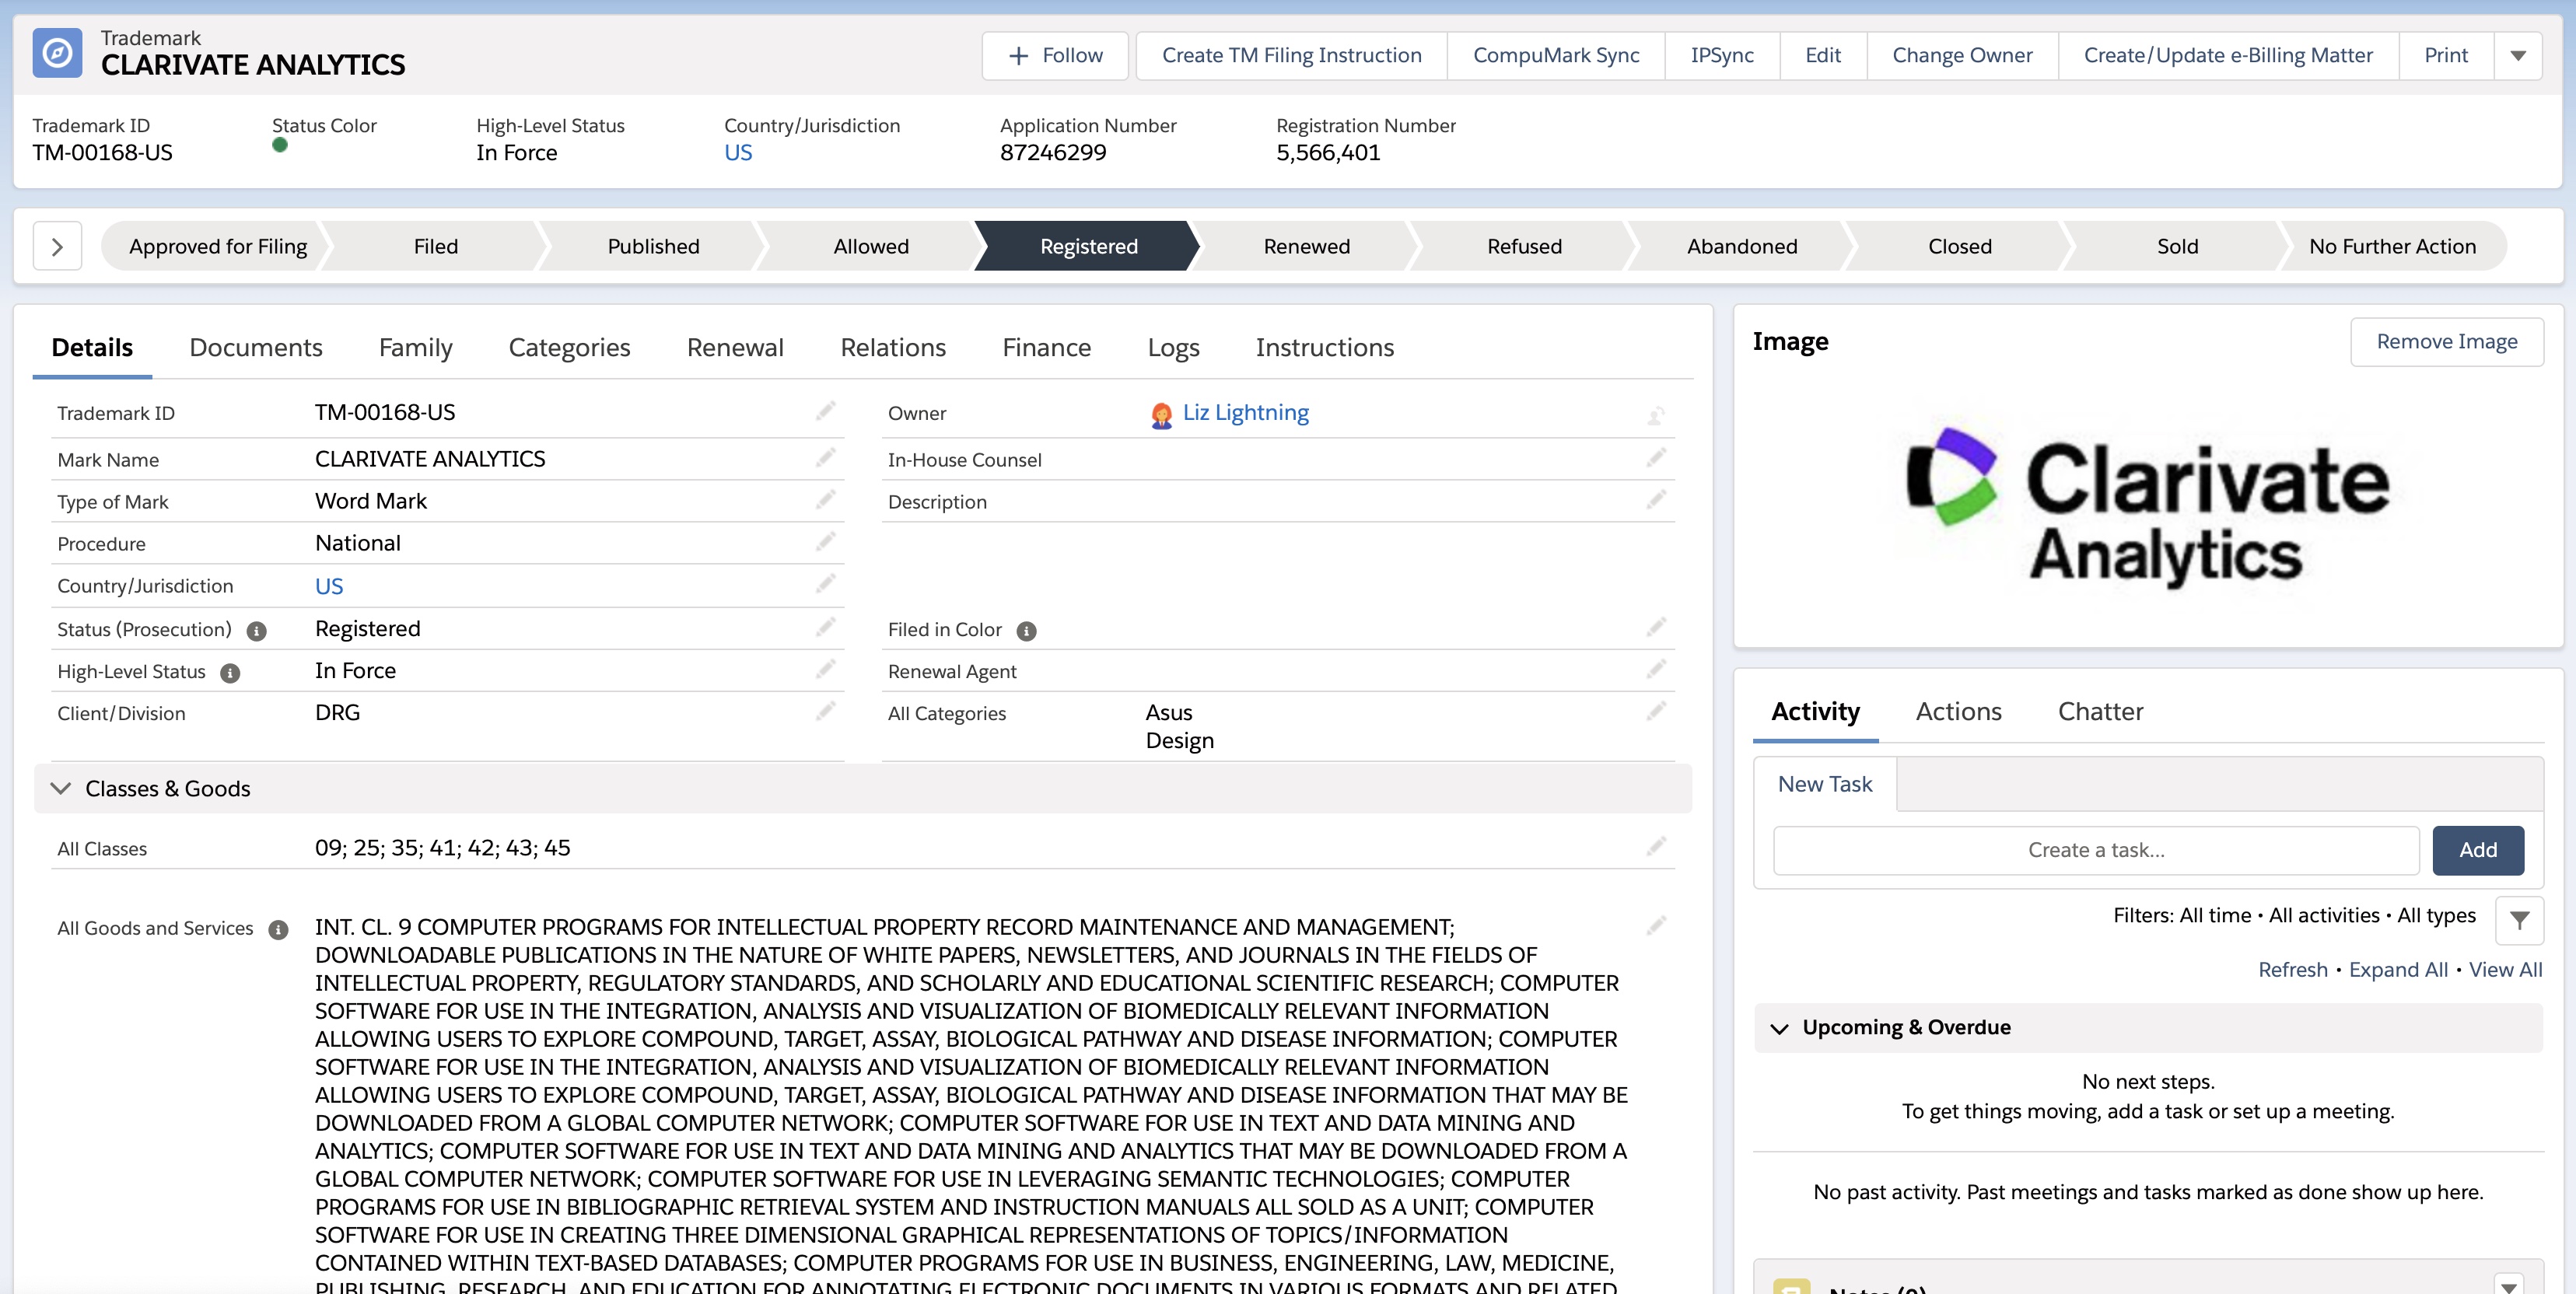Switch to the Relations tab
This screenshot has width=2576, height=1294.
point(892,347)
